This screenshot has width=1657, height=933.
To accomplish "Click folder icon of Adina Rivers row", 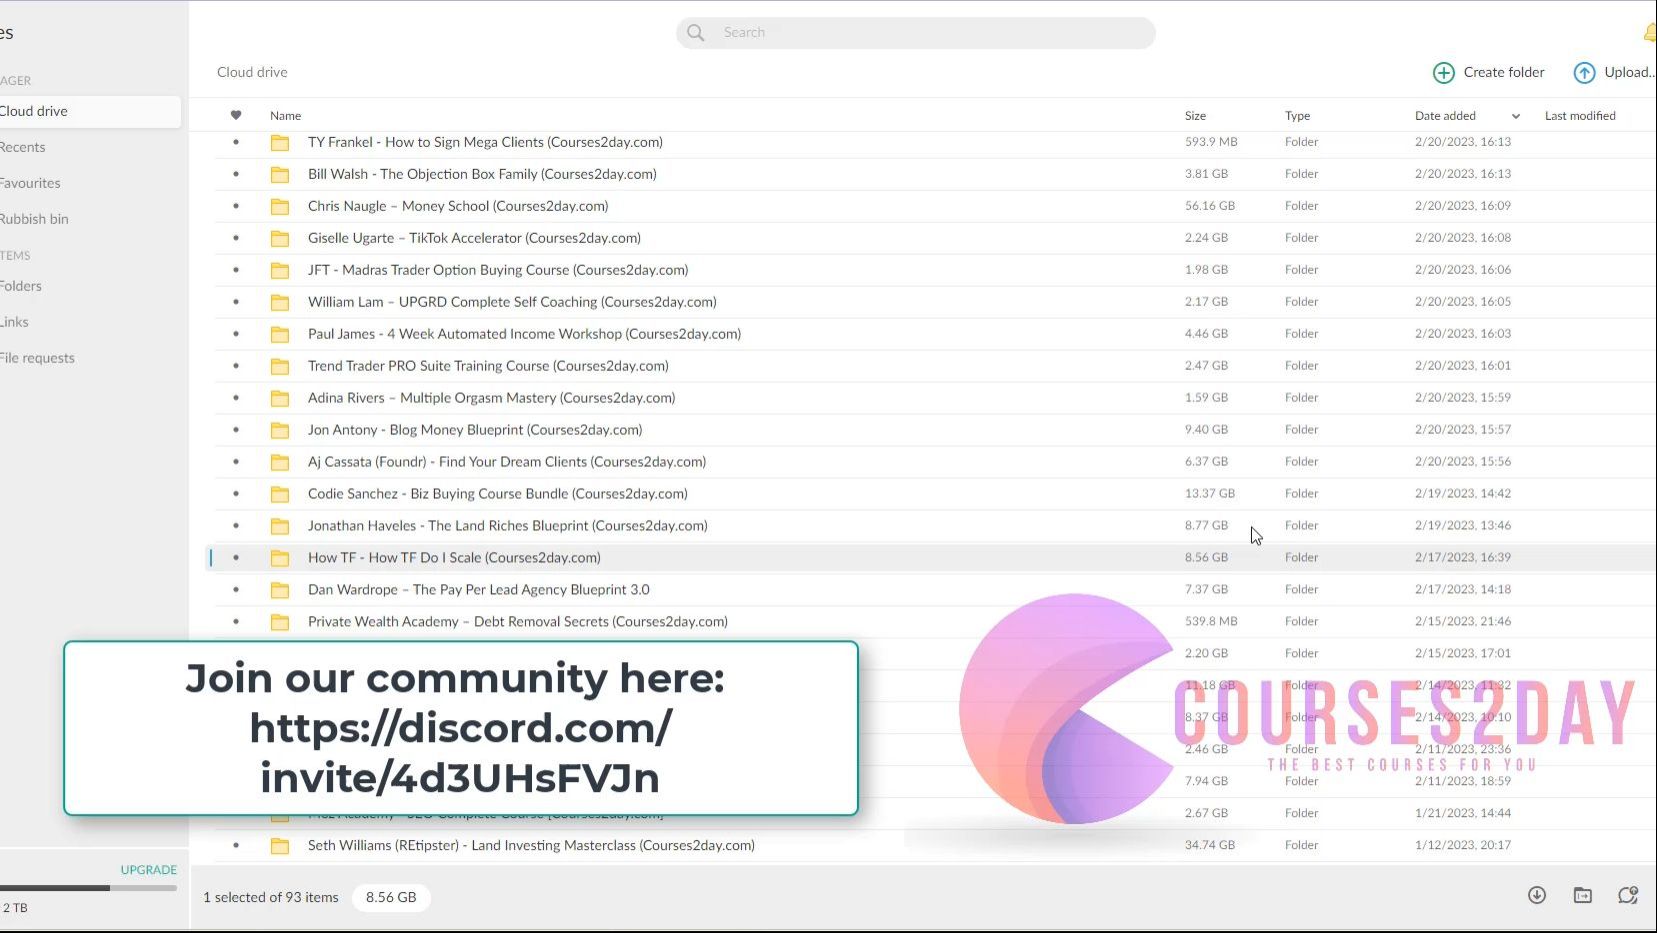I will point(280,399).
